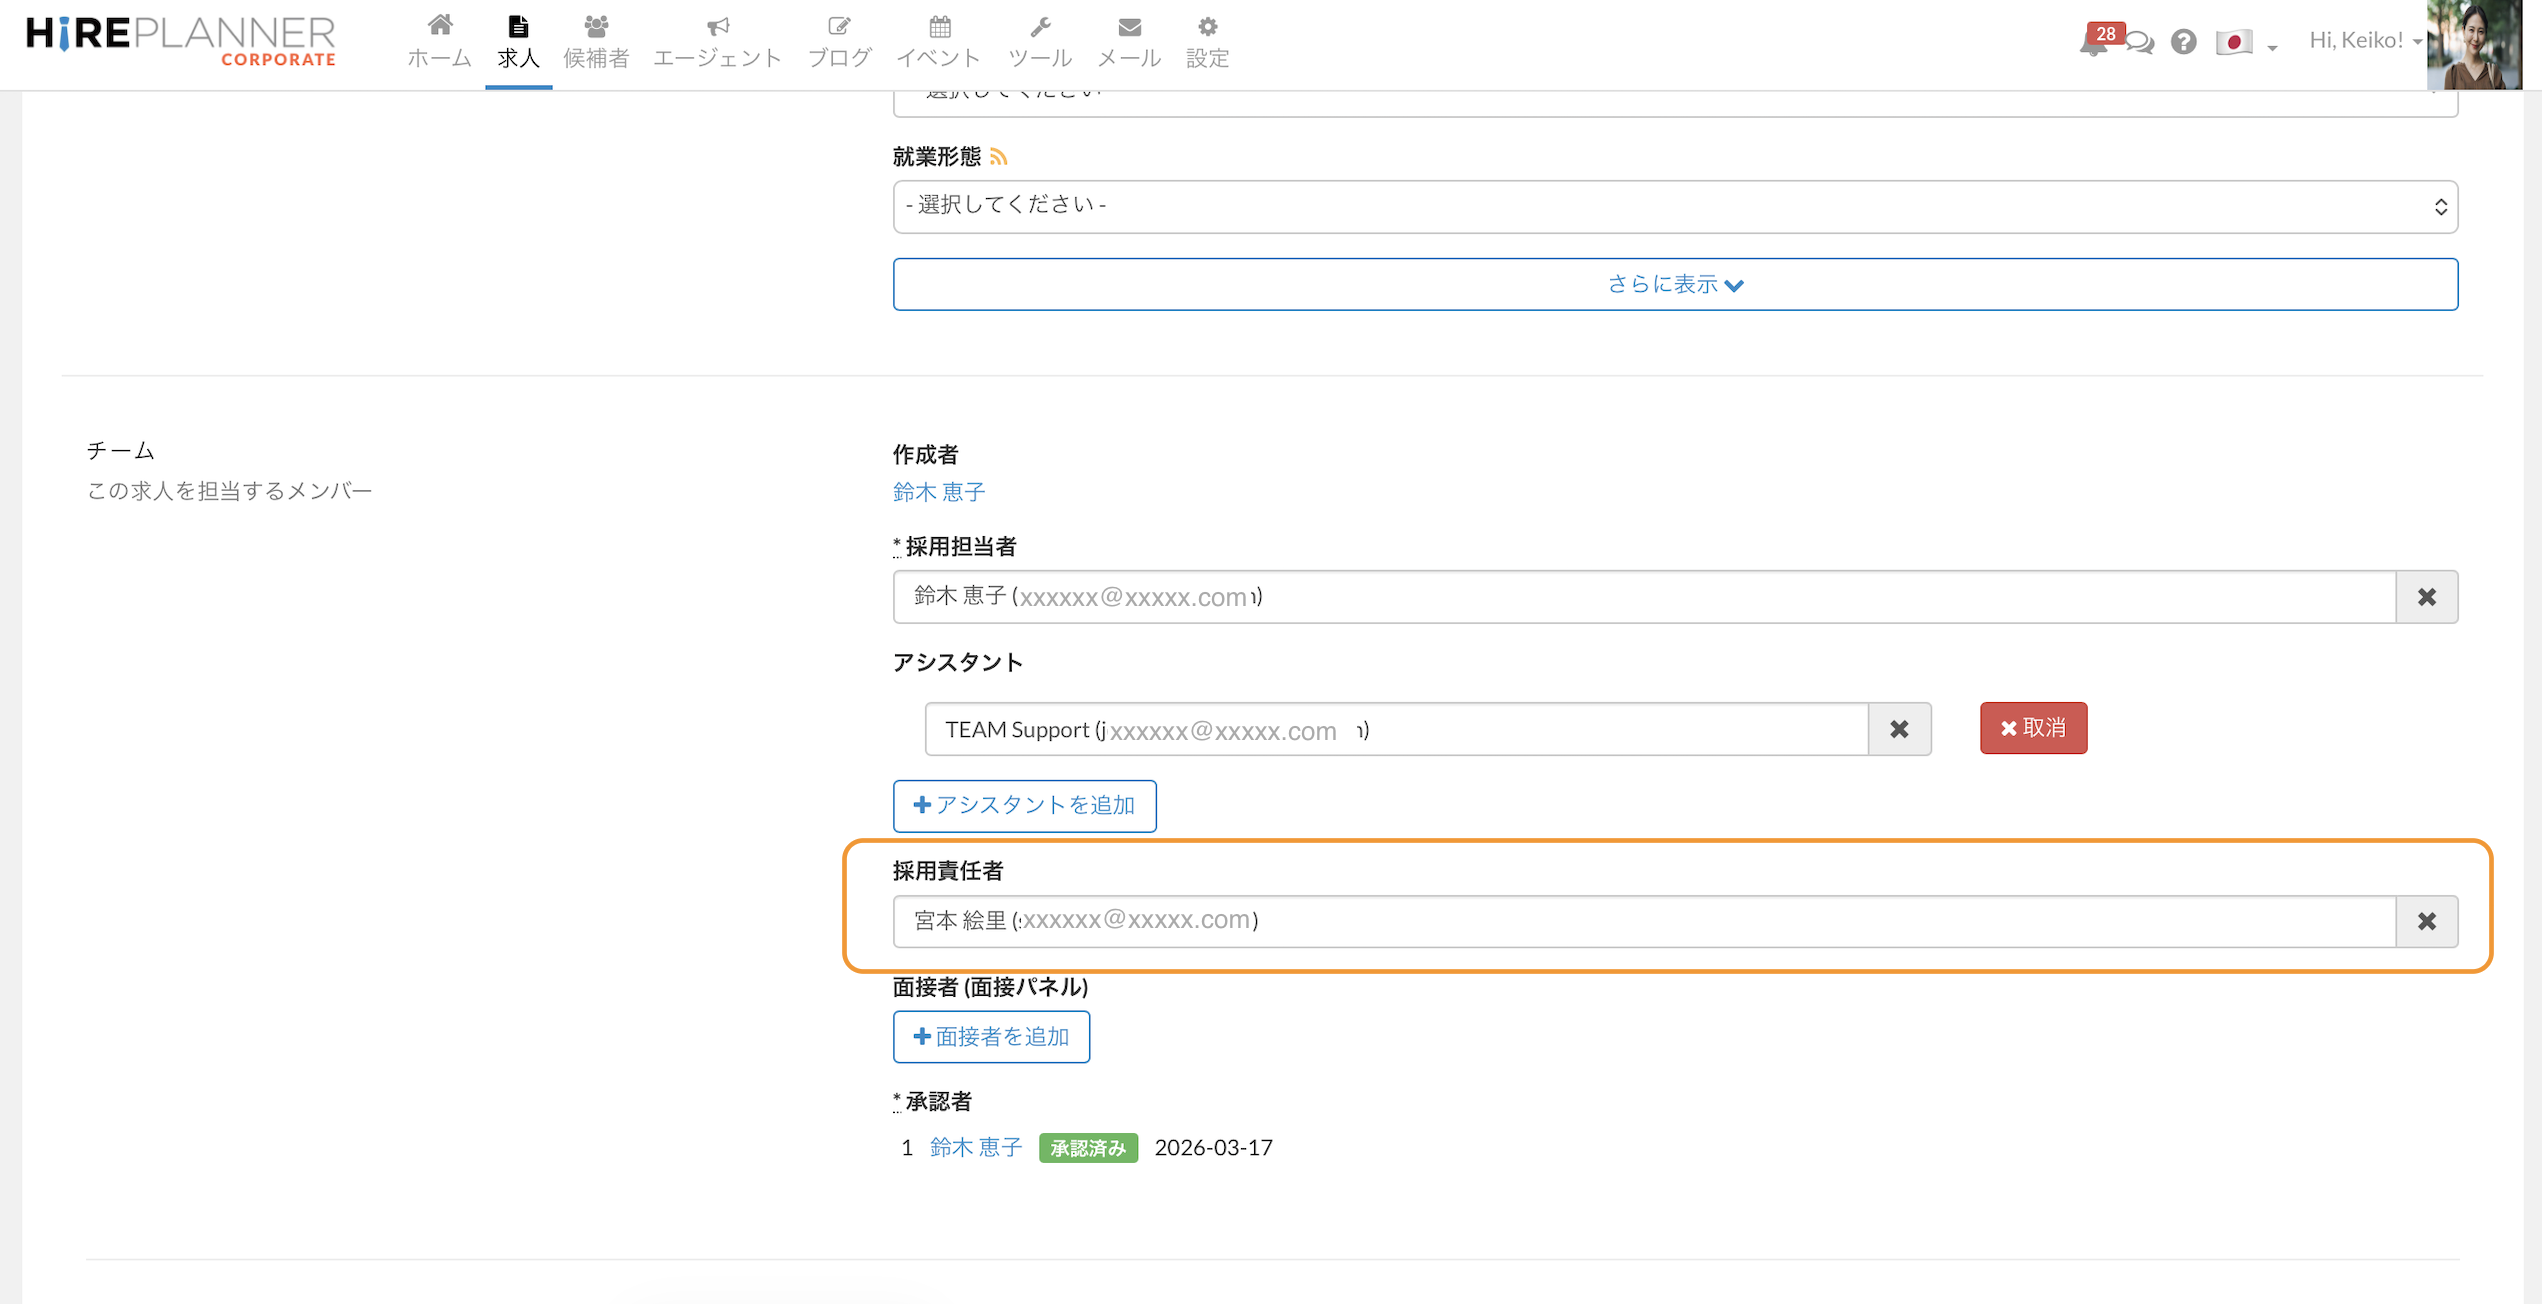The image size is (2542, 1304).
Task: Click the HirePlanner Corporate logo
Action: pos(181,40)
